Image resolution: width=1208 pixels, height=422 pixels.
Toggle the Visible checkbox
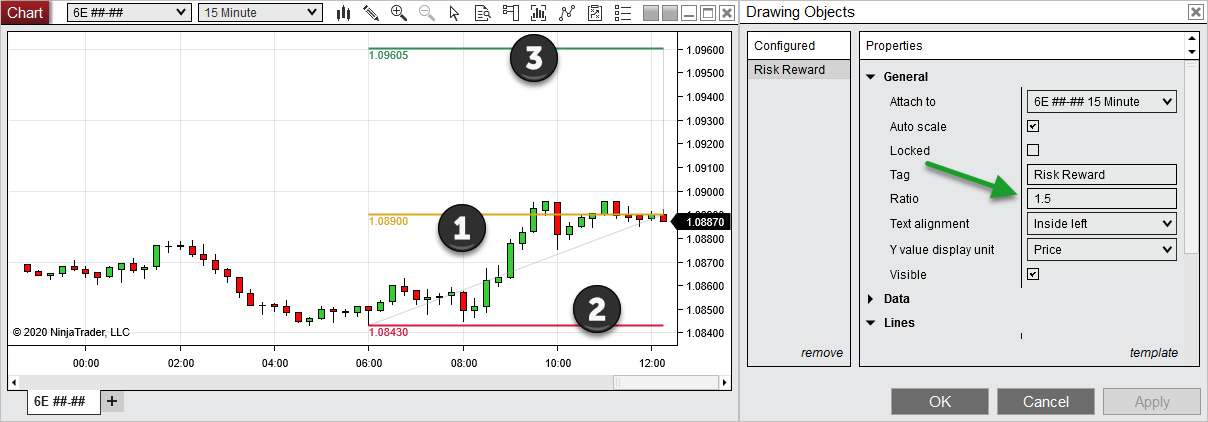click(1033, 274)
